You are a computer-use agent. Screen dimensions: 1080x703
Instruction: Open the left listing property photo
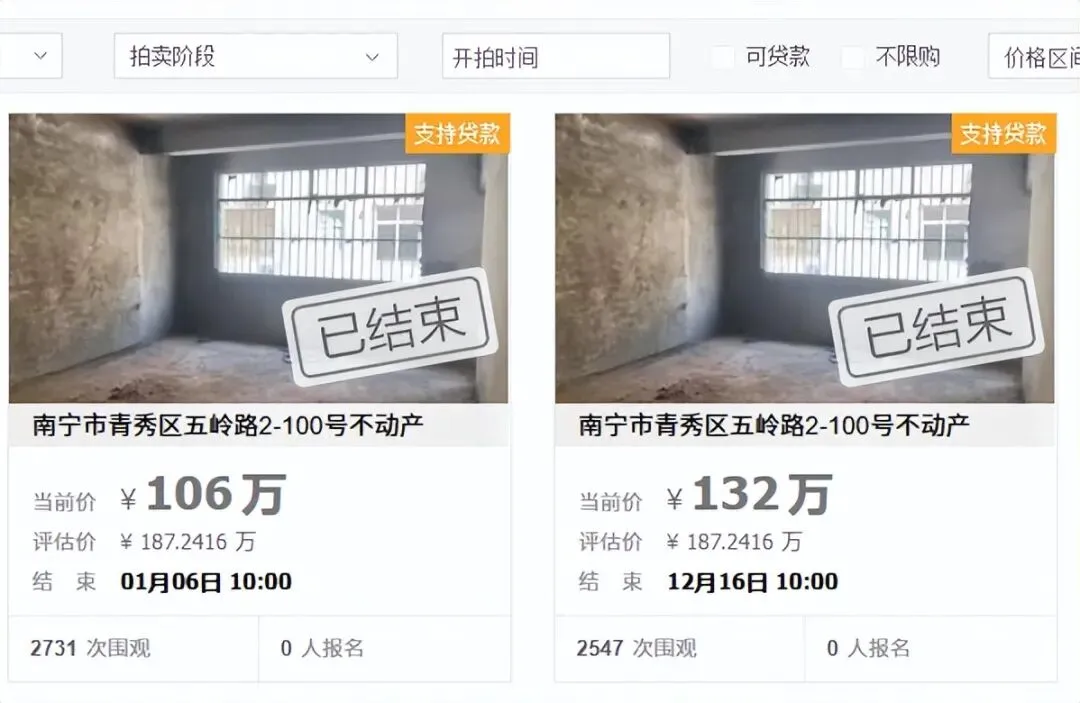pyautogui.click(x=258, y=258)
